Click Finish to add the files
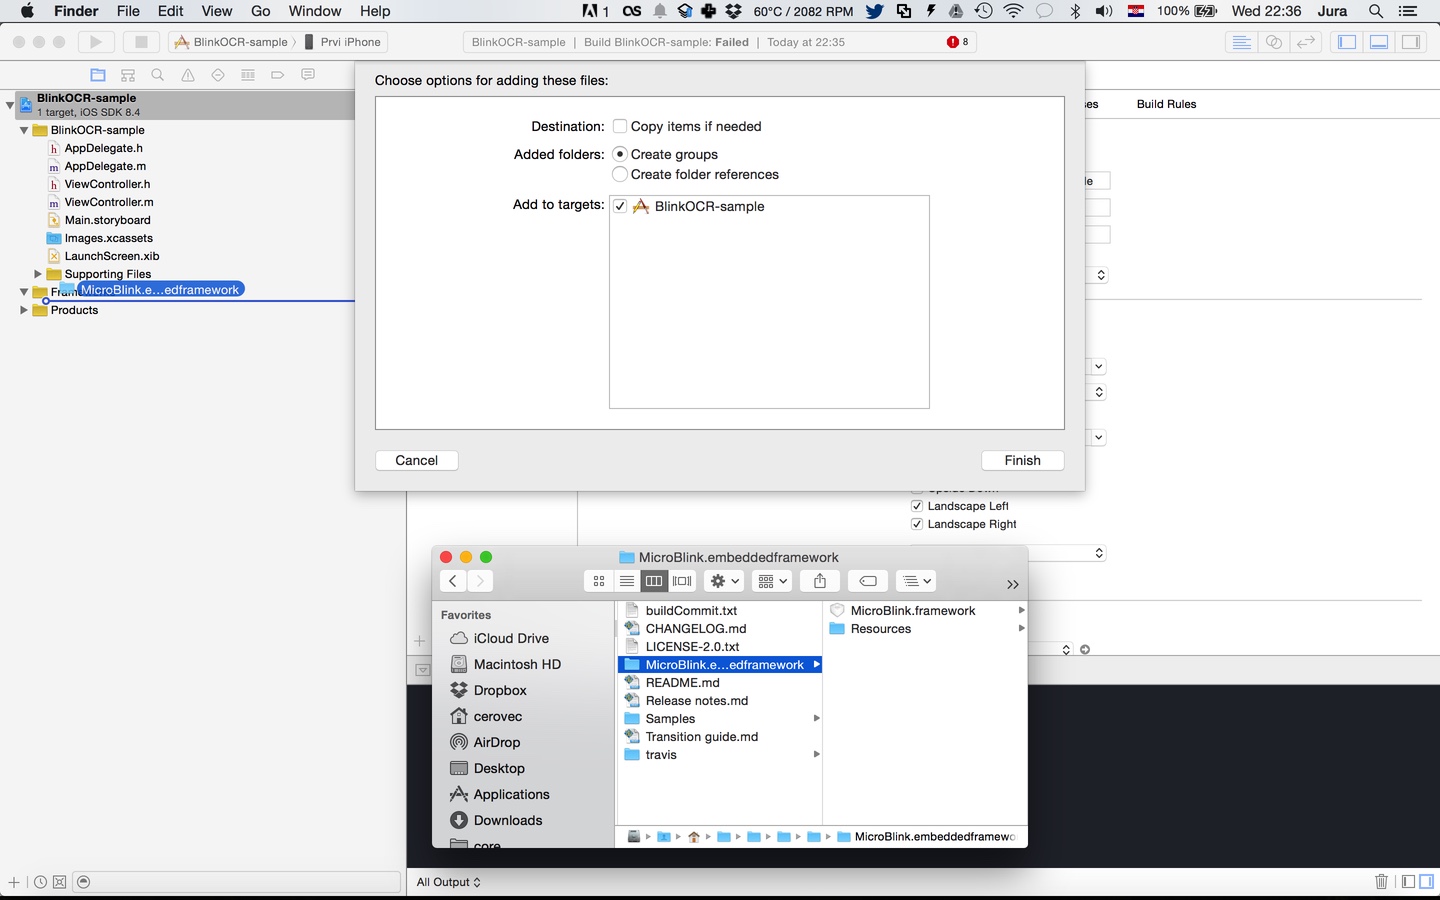 [1023, 460]
